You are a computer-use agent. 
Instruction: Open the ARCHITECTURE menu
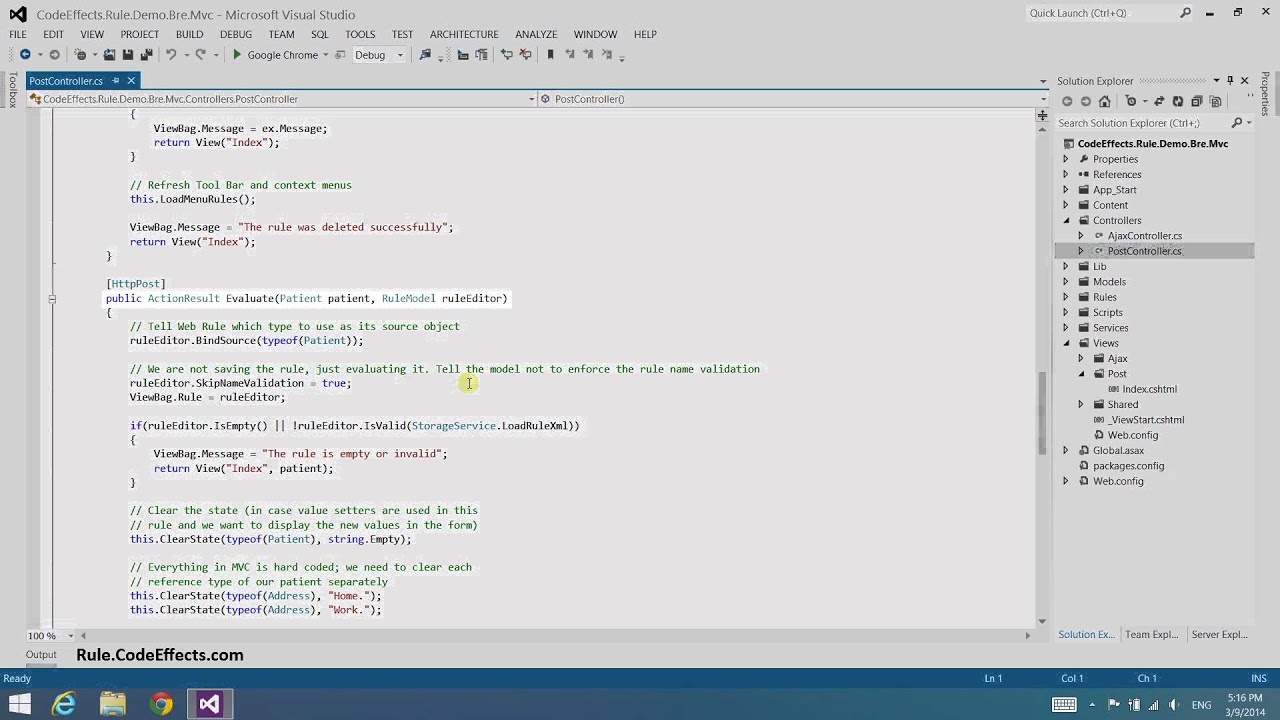[464, 34]
